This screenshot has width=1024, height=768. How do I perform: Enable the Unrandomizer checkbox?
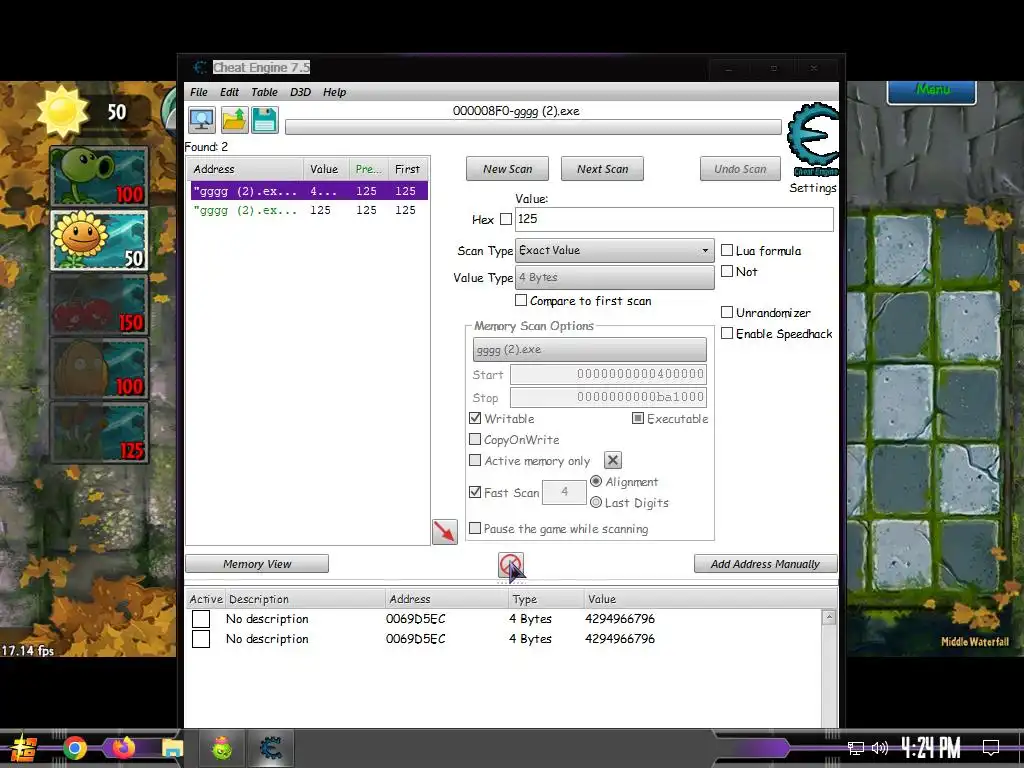point(727,312)
